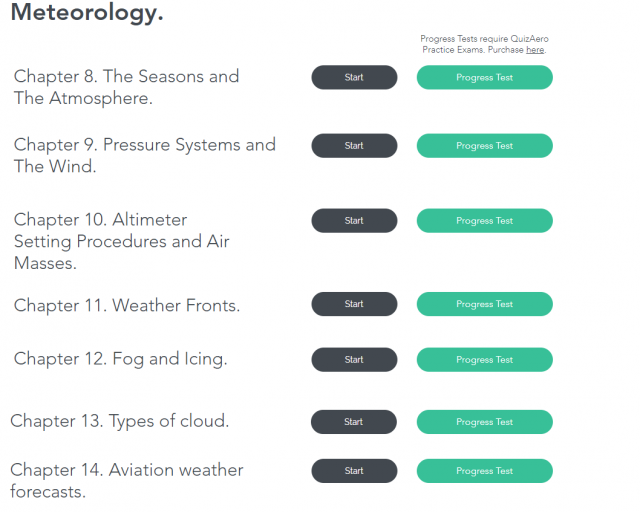The image size is (640, 512).
Task: Start Chapter 12 Fog and Icing
Action: 354,360
